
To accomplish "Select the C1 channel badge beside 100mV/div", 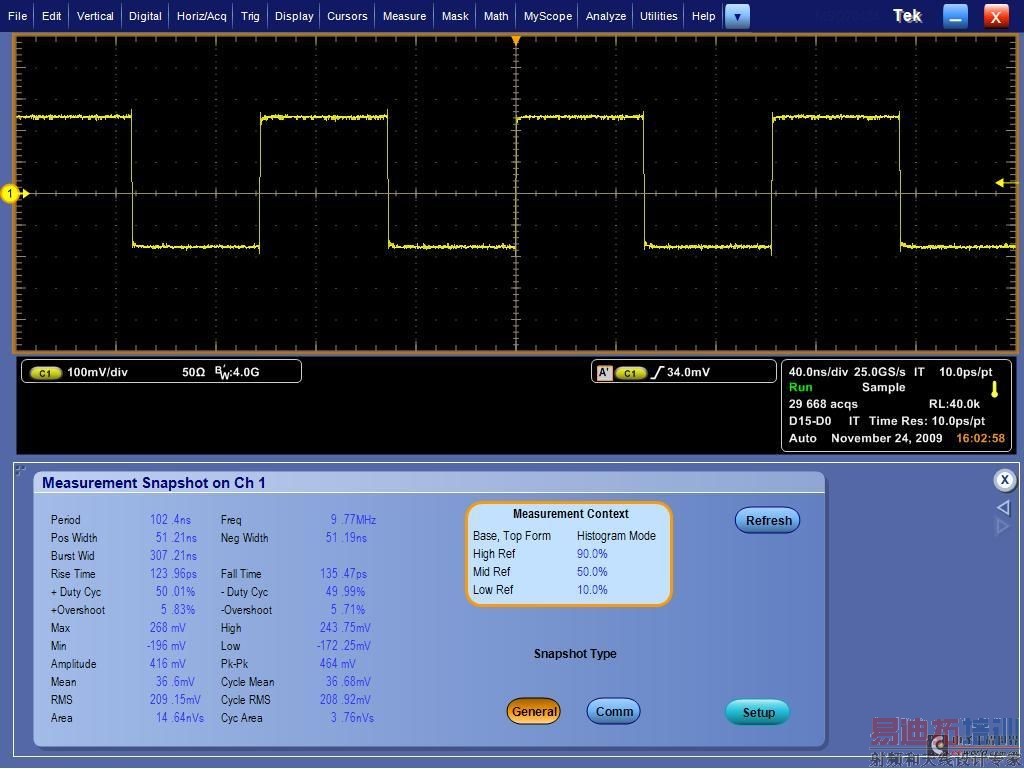I will point(45,373).
